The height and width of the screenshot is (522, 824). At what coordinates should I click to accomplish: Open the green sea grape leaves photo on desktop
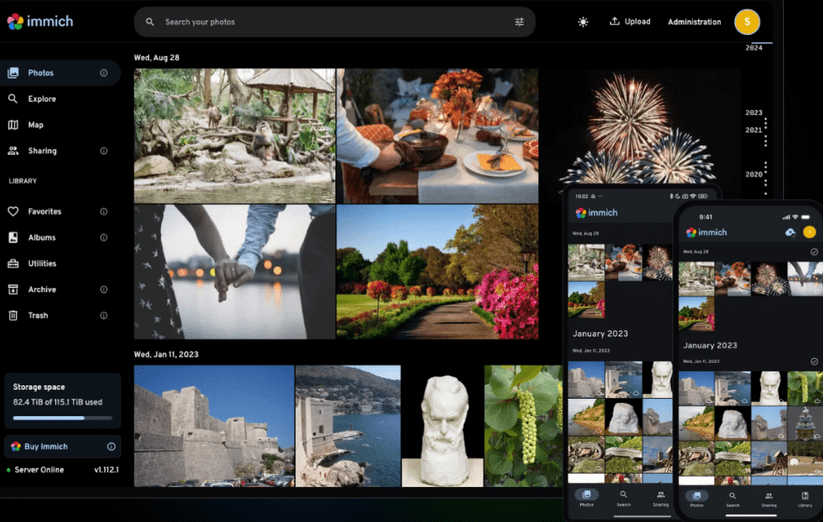point(523,426)
